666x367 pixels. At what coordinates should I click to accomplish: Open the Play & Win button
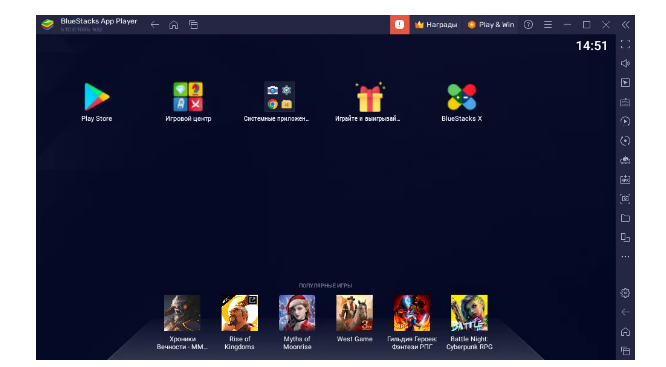pos(491,25)
